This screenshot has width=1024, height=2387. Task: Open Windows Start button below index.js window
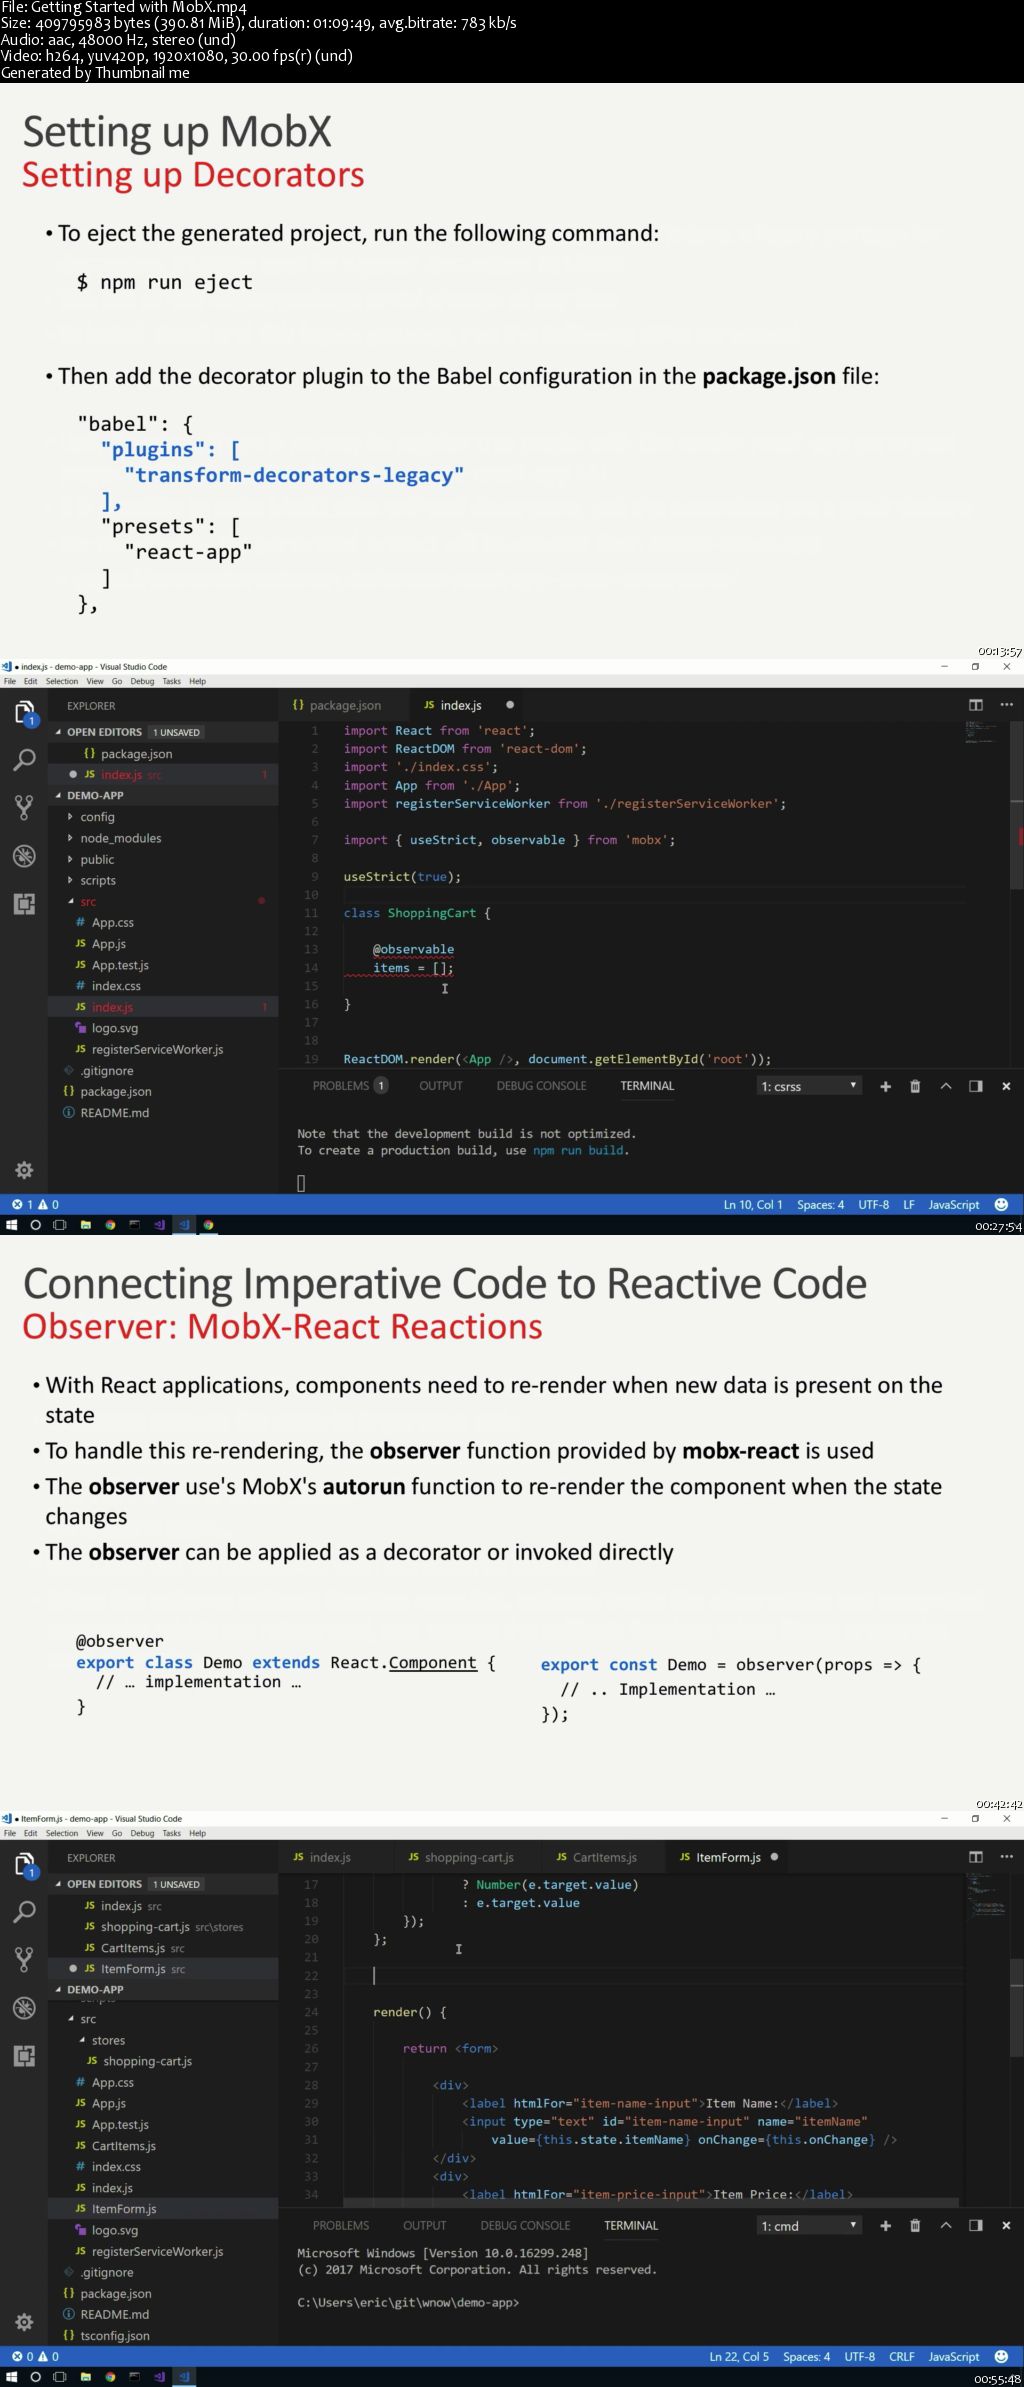point(12,1225)
